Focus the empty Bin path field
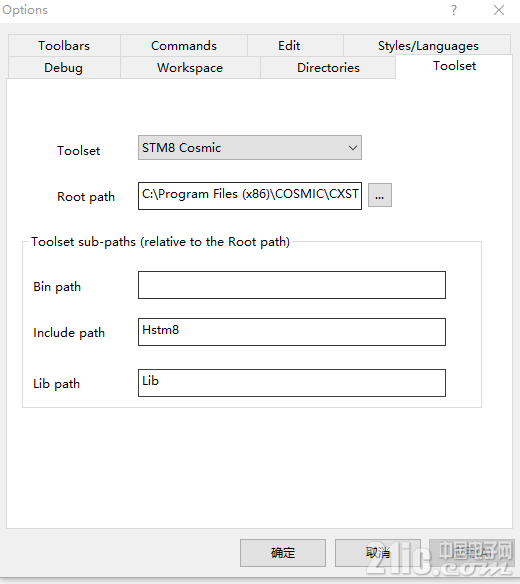This screenshot has height=584, width=520. pos(292,285)
